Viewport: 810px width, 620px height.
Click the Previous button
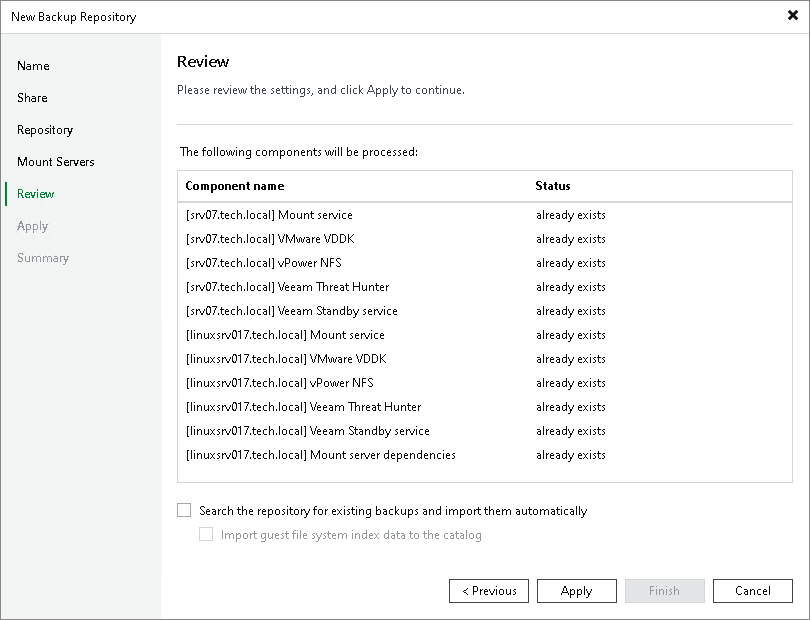click(489, 591)
